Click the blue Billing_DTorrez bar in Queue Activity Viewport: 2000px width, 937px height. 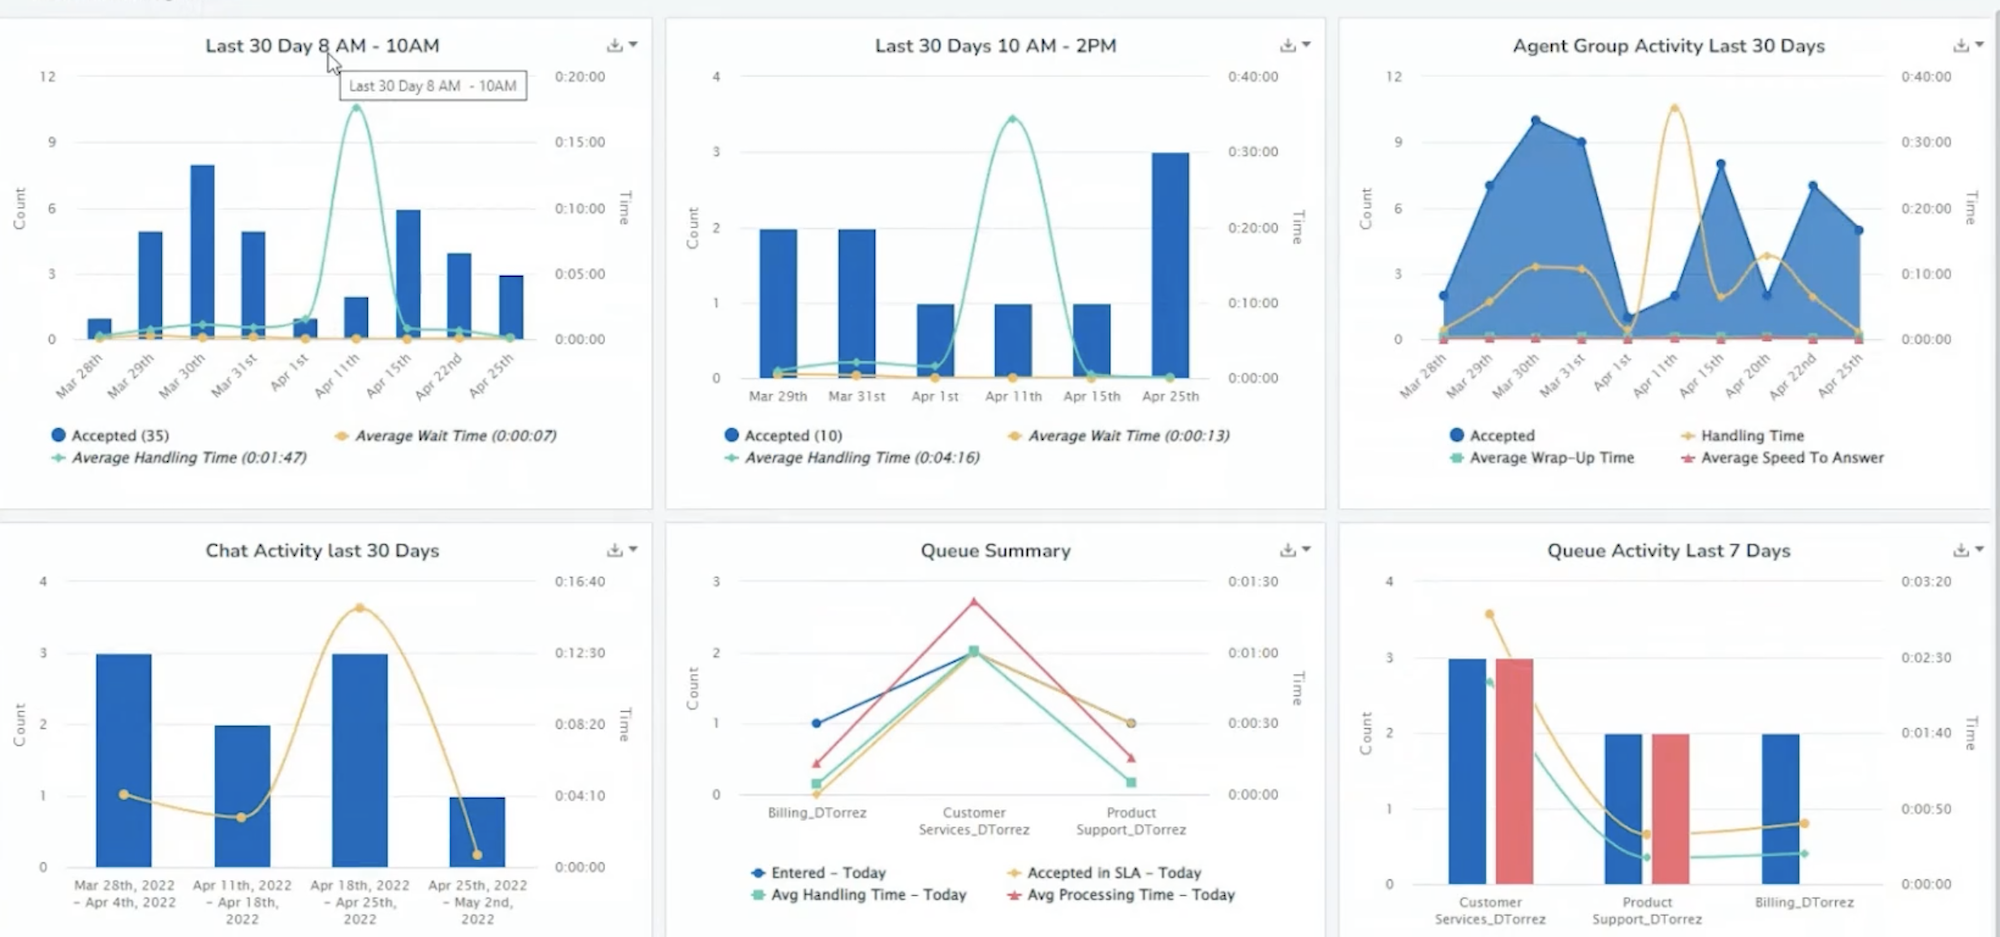click(x=1780, y=809)
